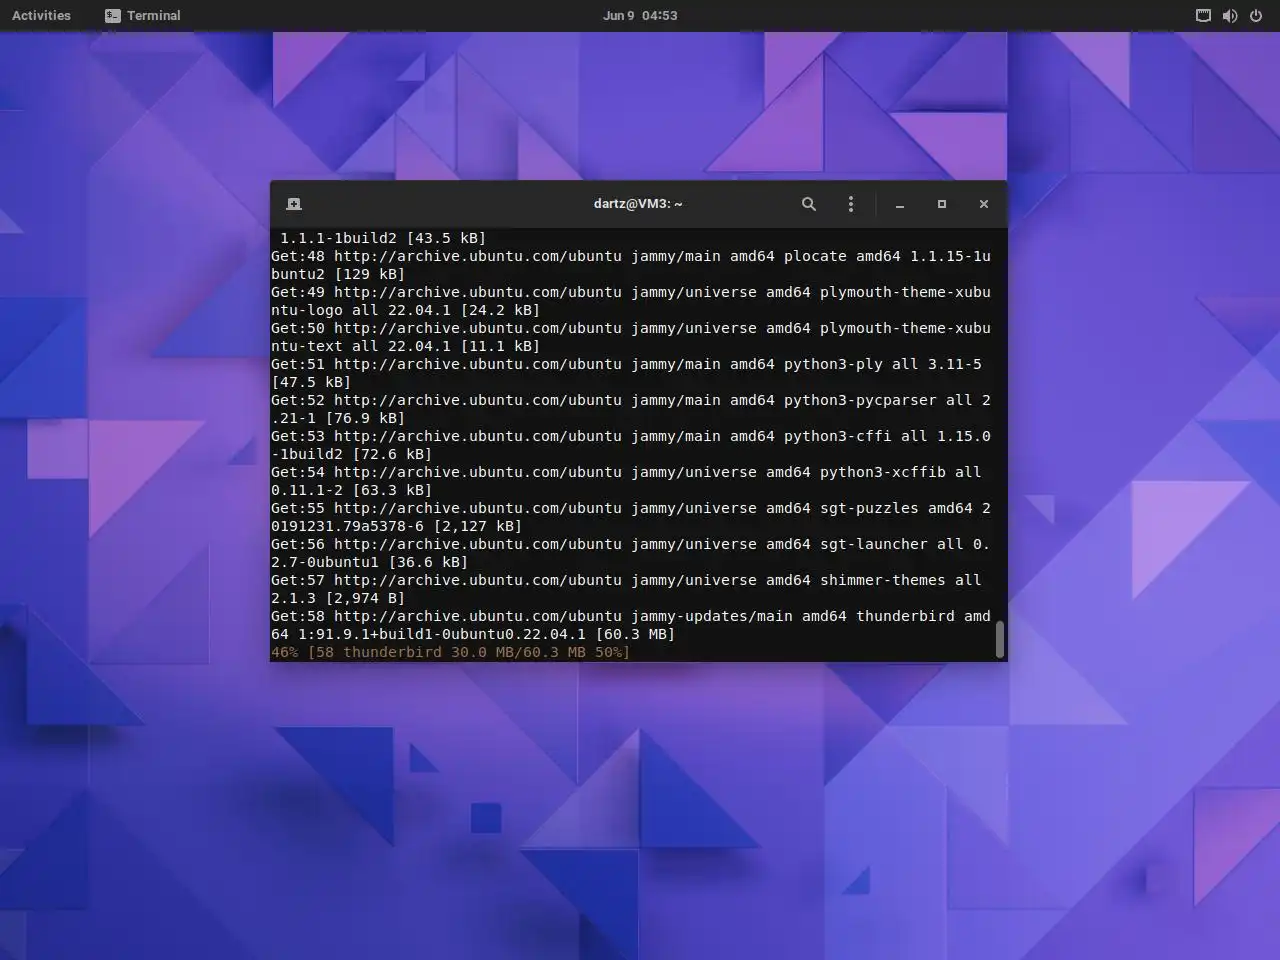Click the thunderbird download progress line
This screenshot has height=960, width=1280.
point(451,652)
